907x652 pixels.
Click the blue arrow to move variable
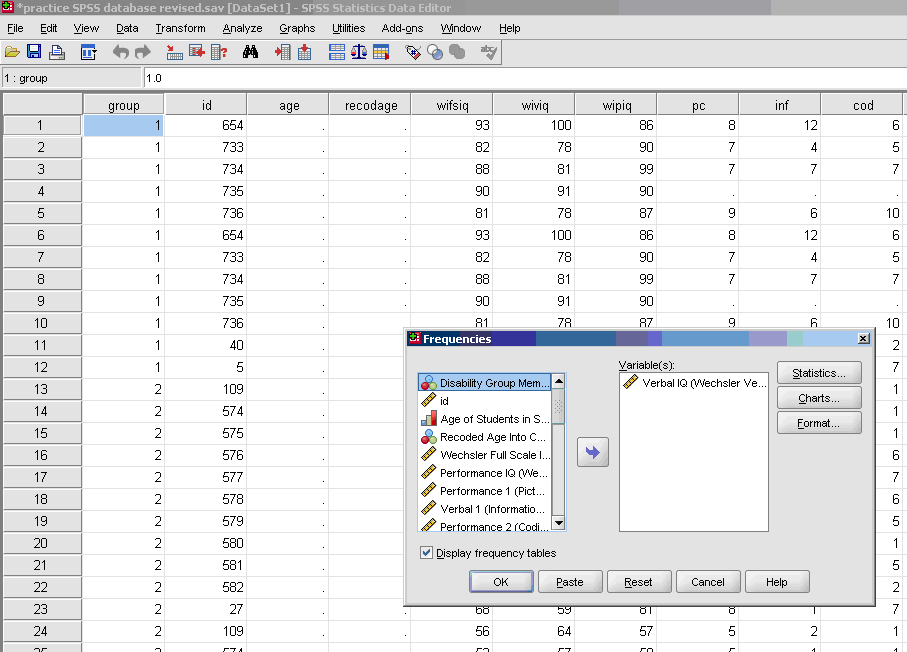pyautogui.click(x=593, y=452)
